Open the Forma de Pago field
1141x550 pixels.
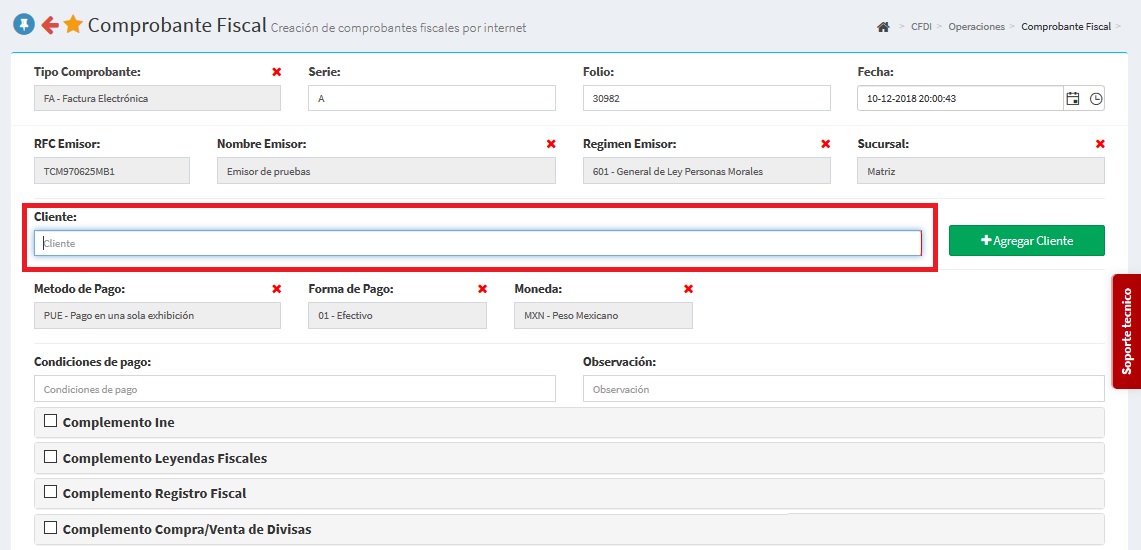(397, 315)
